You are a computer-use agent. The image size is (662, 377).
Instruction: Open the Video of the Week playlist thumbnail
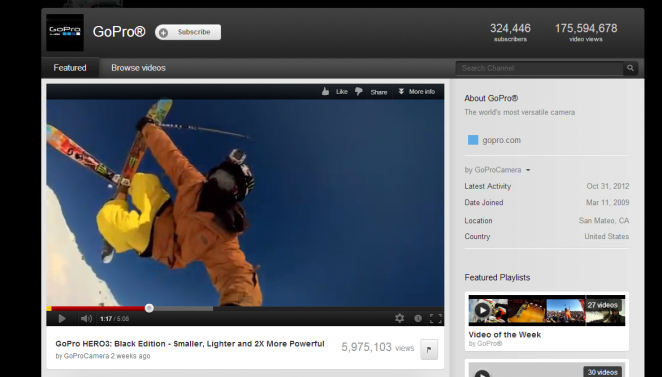[x=547, y=310]
